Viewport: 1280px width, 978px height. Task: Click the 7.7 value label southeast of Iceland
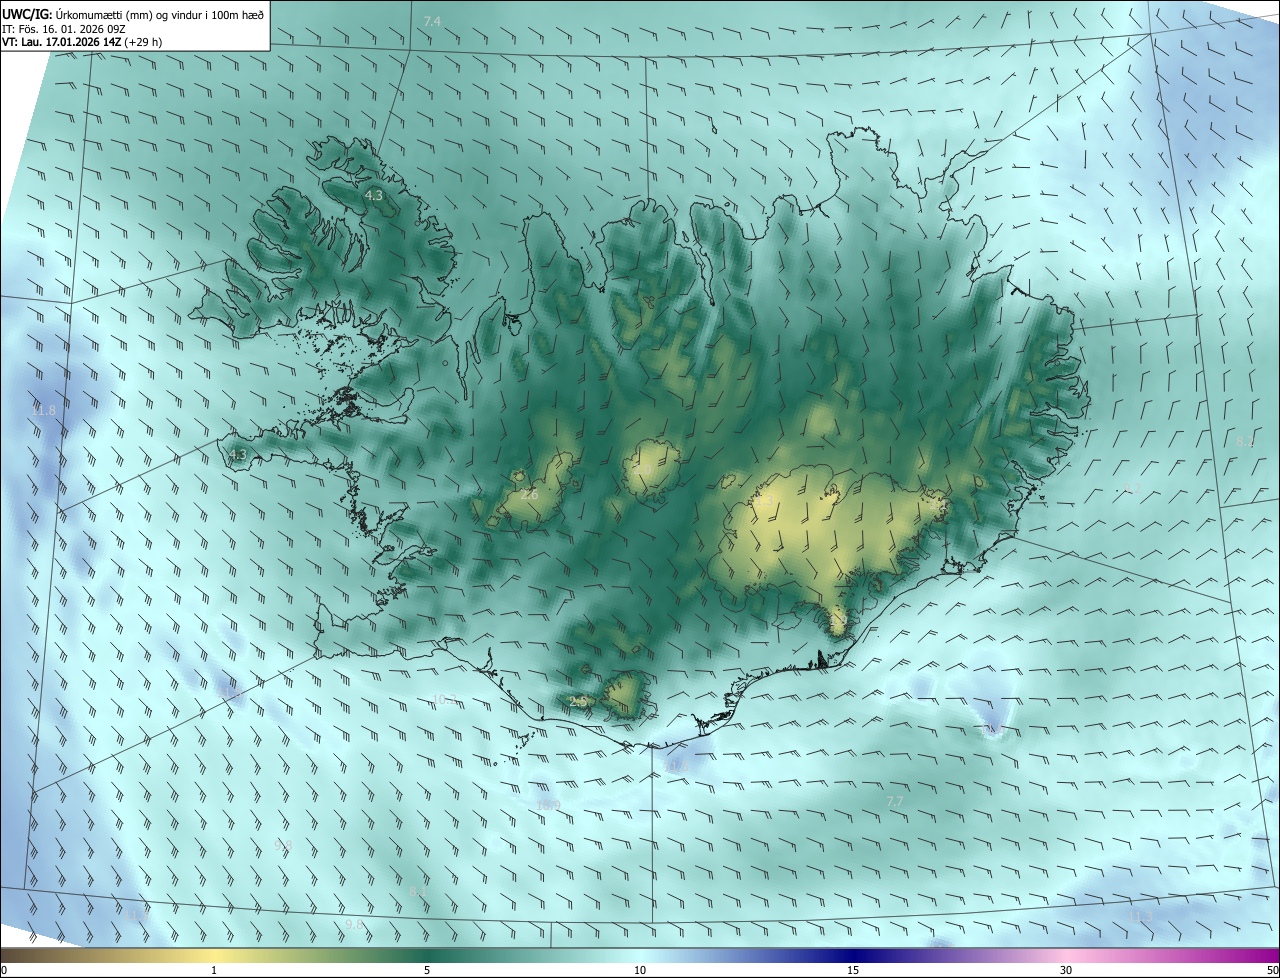click(x=895, y=802)
